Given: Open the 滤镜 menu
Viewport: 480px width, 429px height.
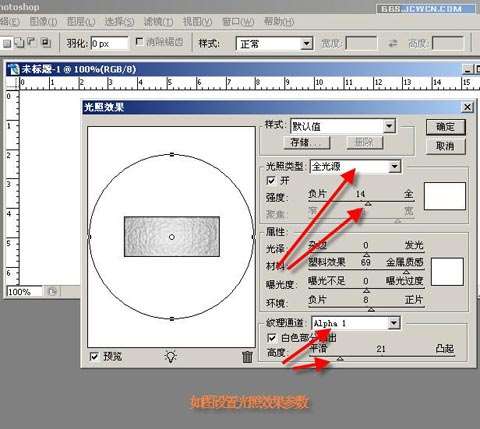Looking at the screenshot, I should coord(159,22).
